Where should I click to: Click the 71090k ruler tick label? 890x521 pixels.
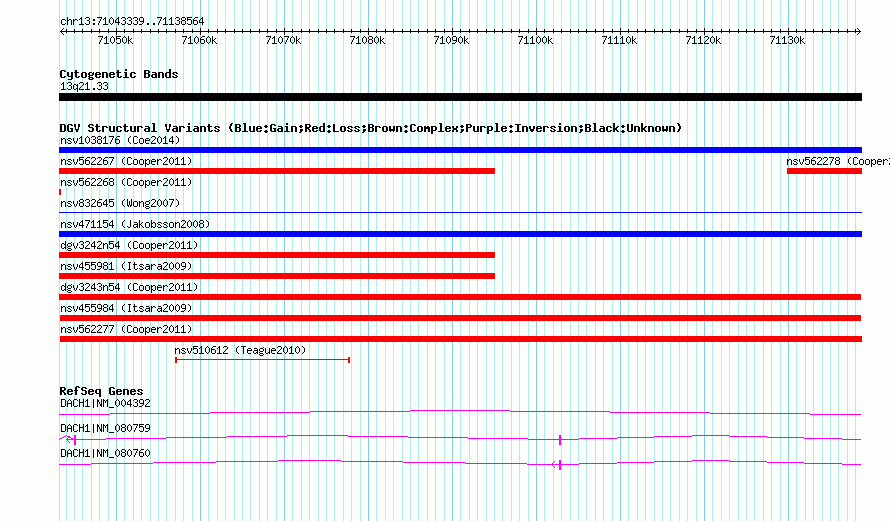tap(451, 40)
